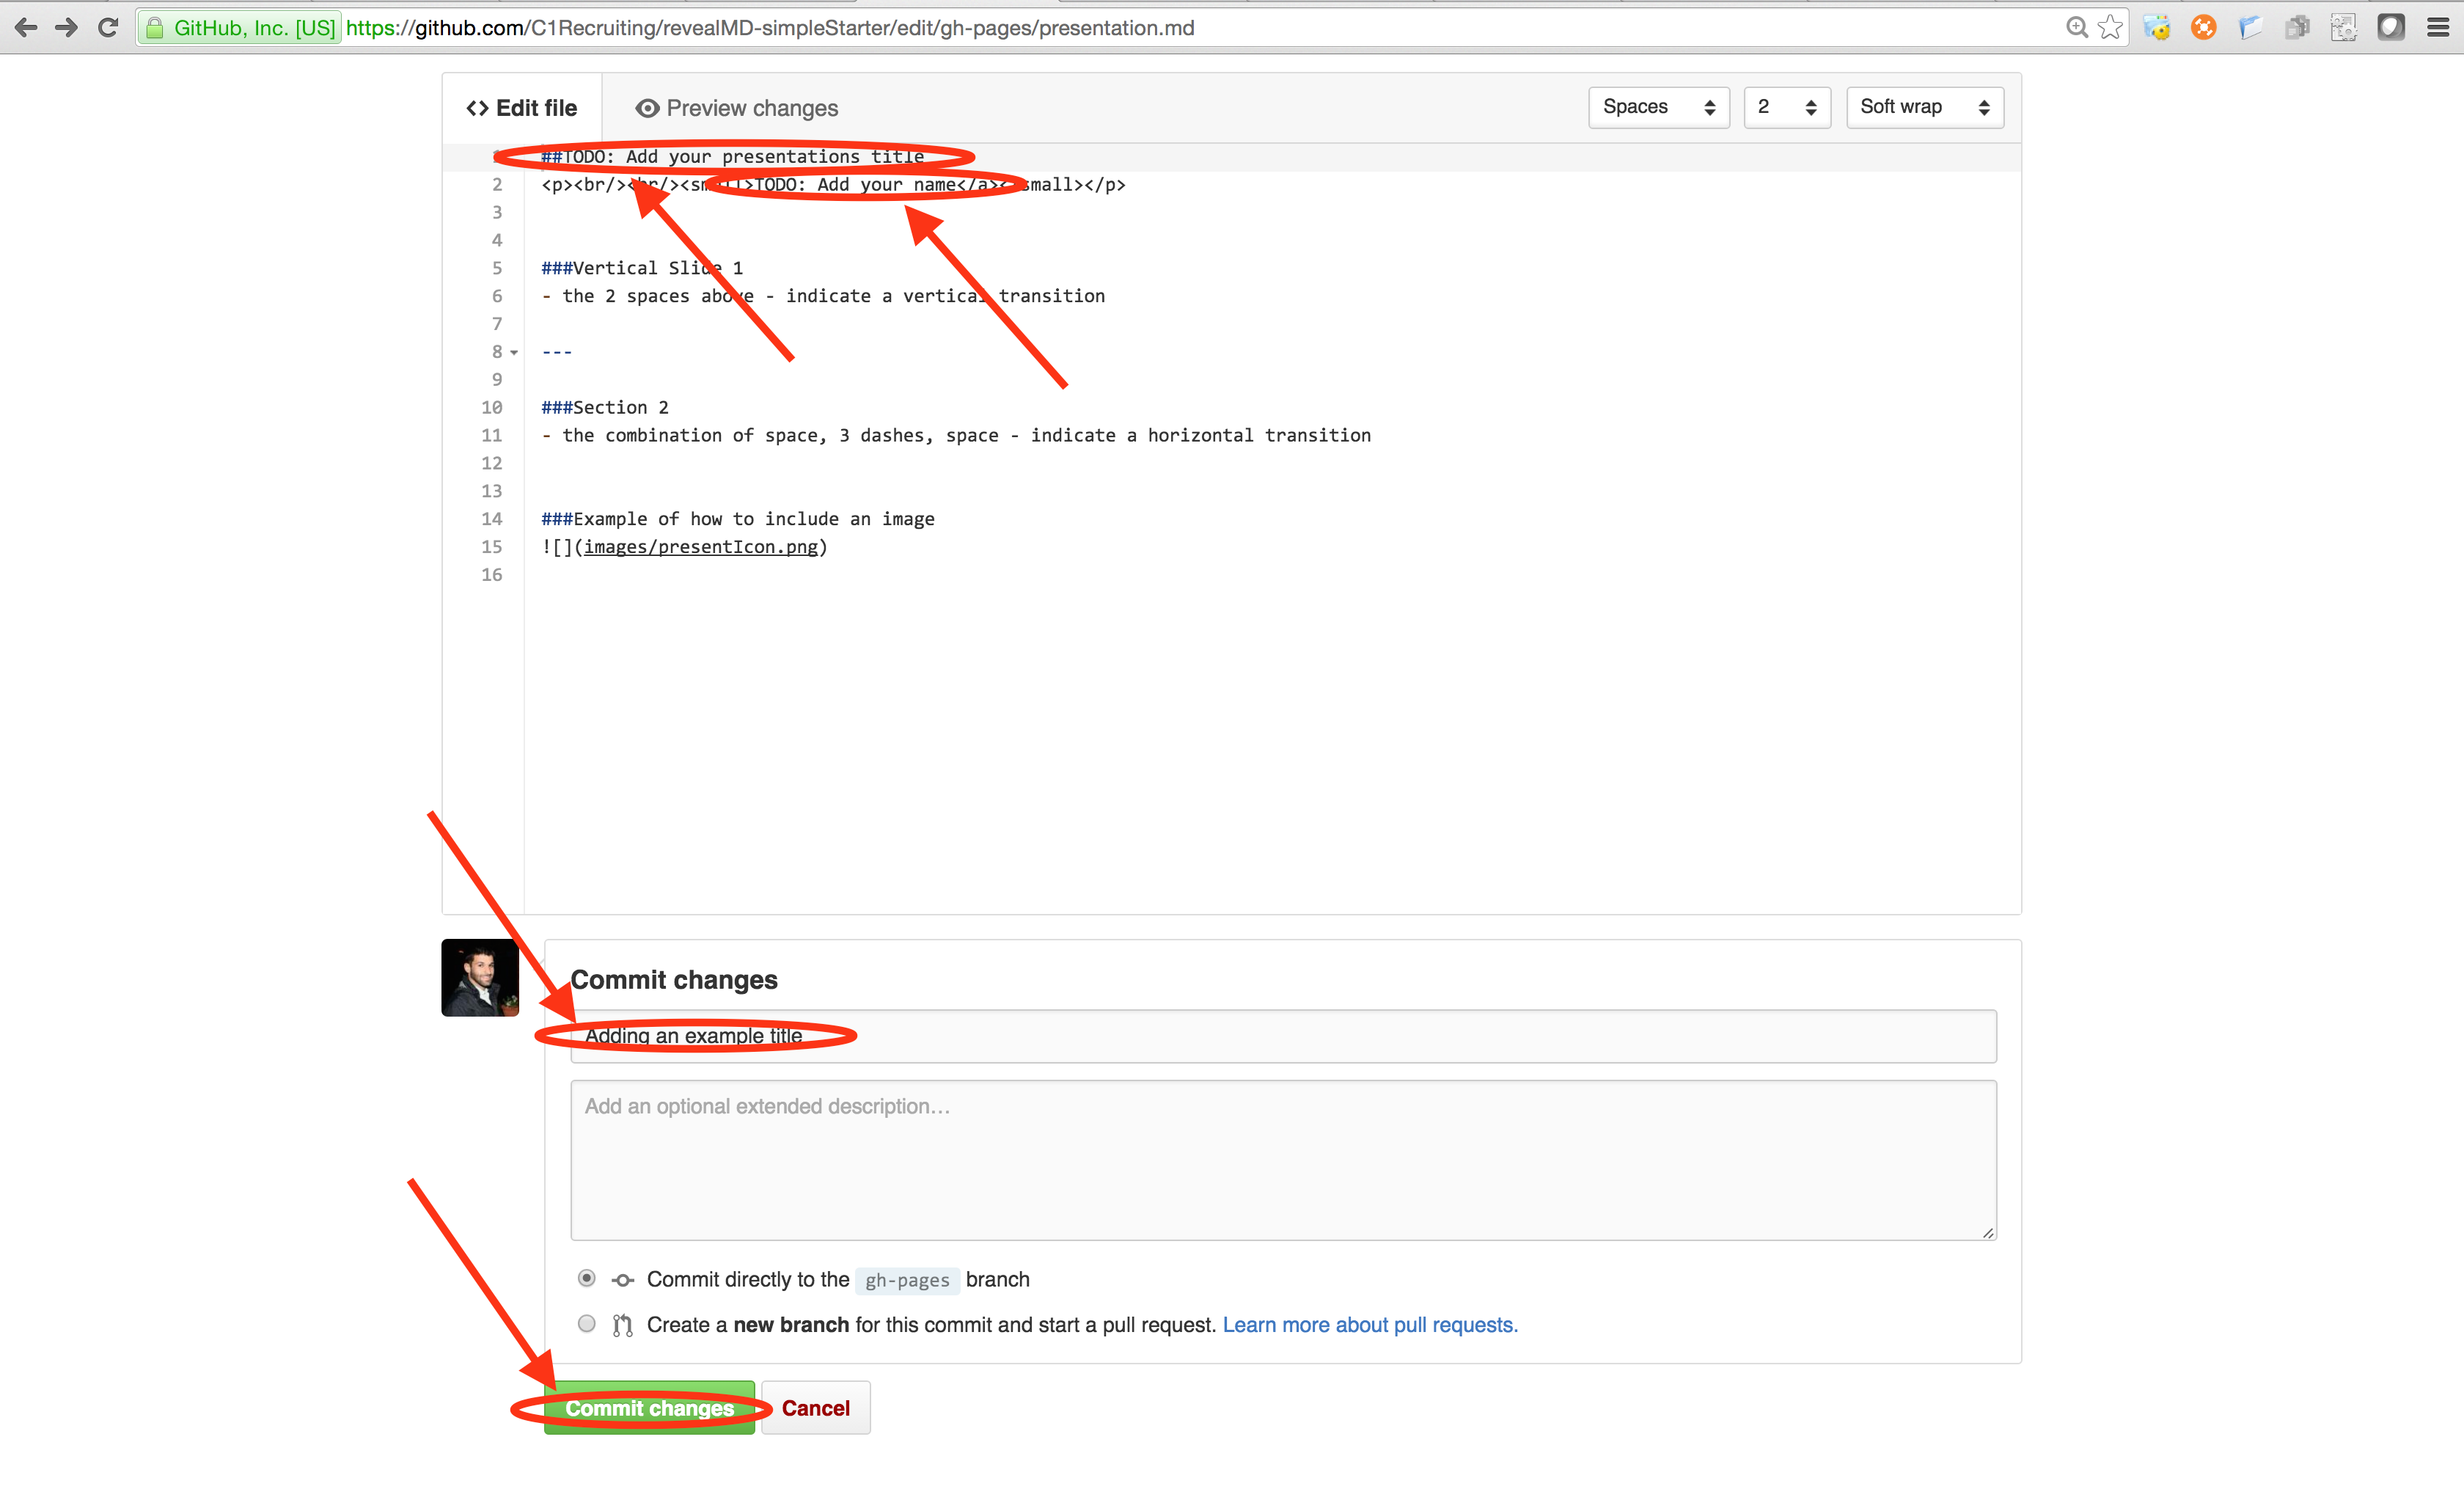The image size is (2464, 1489).
Task: Click the gears document extension icon
Action: point(2343,27)
